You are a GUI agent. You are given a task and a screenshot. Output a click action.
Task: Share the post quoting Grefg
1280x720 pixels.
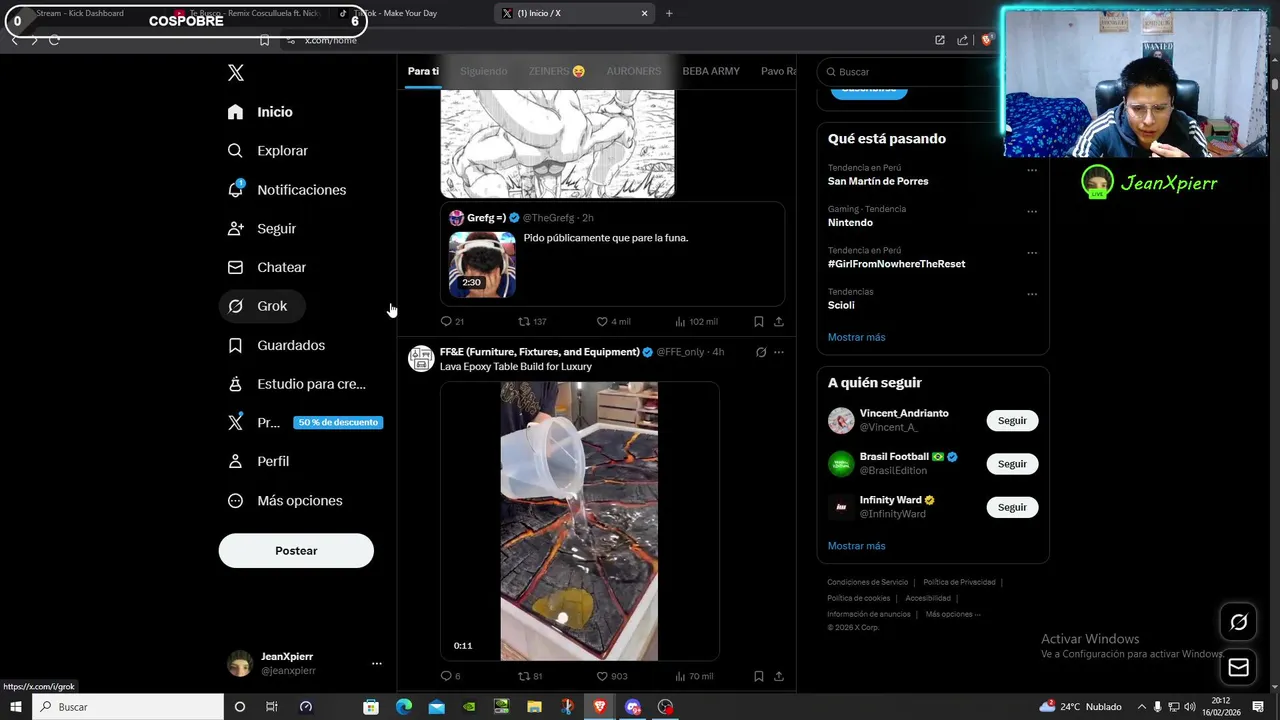click(779, 321)
